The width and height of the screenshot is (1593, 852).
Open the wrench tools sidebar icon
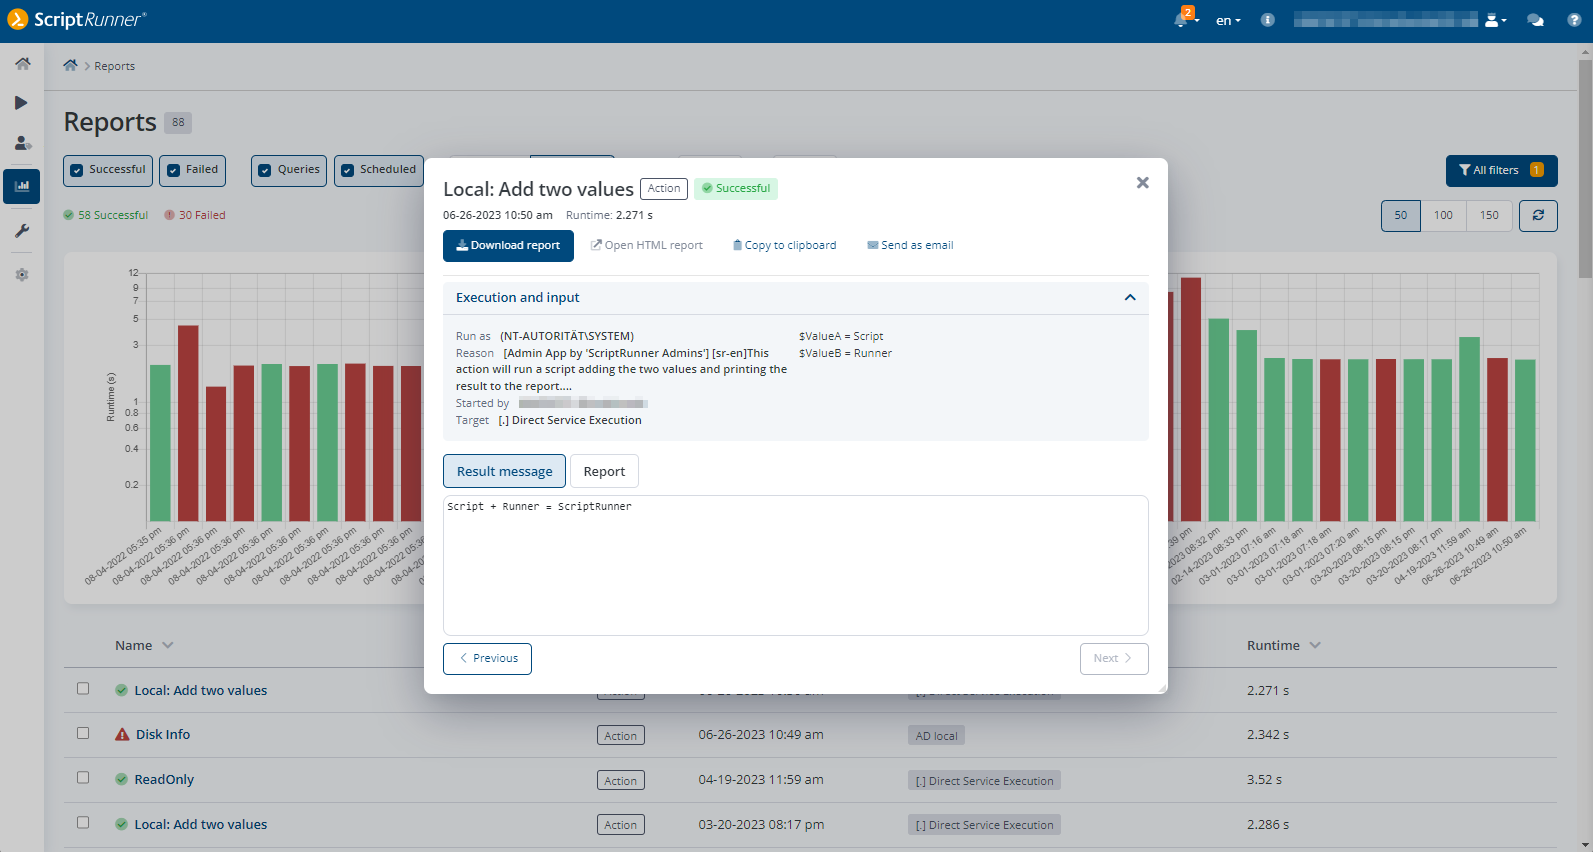coord(22,231)
